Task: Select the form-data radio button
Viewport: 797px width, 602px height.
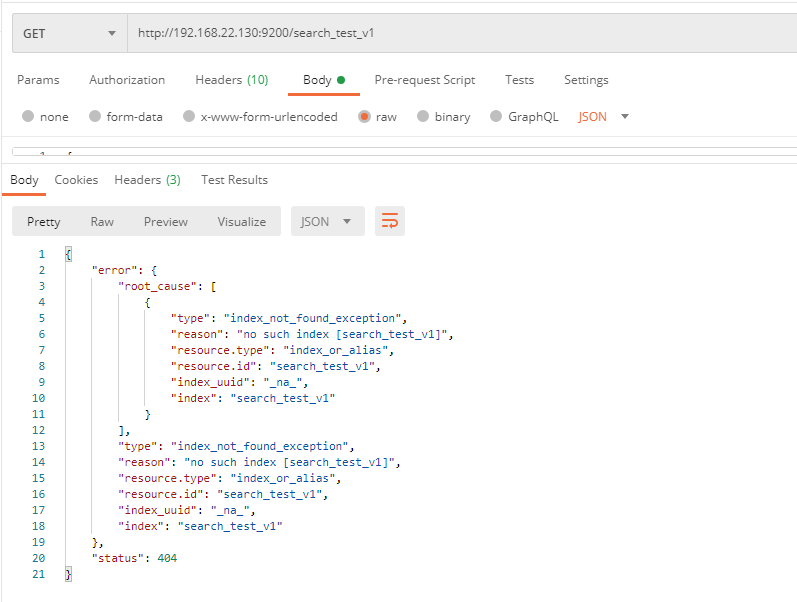Action: coord(95,116)
